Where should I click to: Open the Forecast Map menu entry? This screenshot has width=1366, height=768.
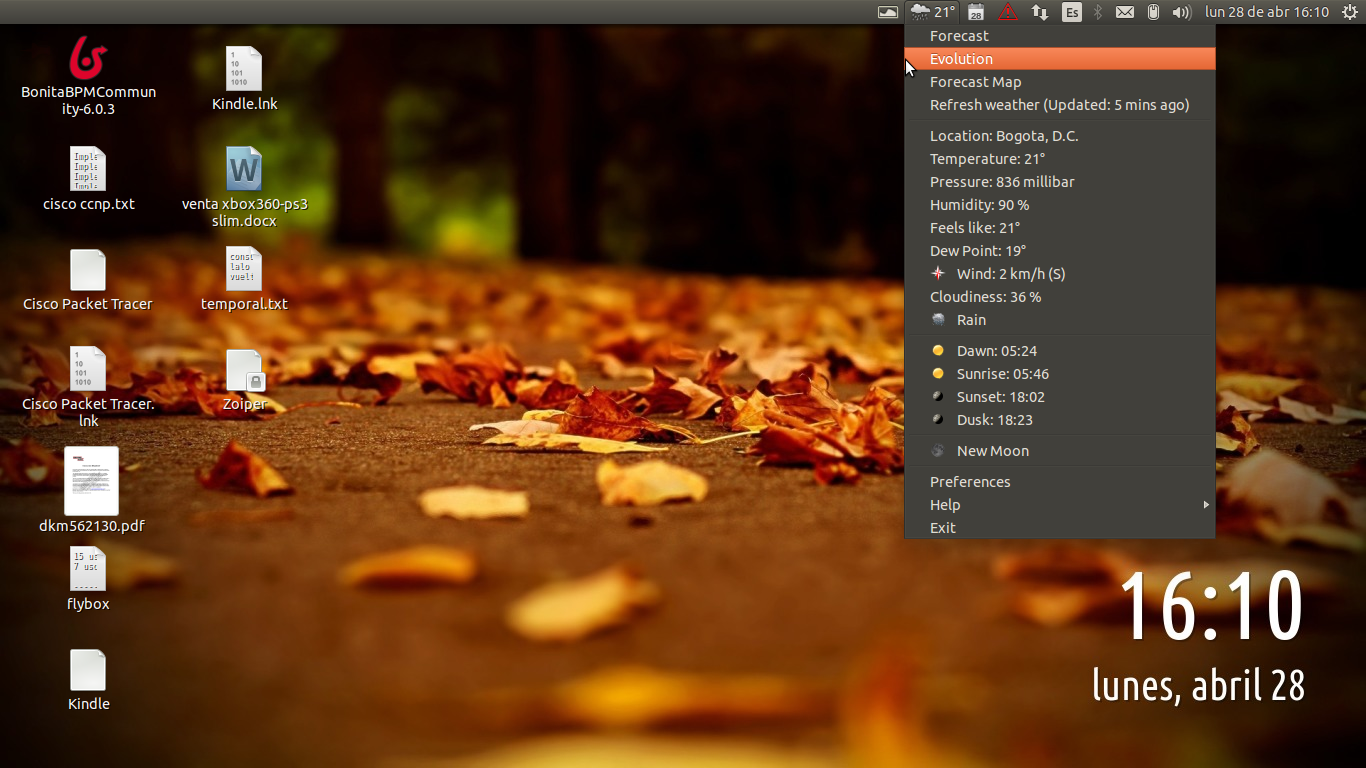click(x=974, y=81)
